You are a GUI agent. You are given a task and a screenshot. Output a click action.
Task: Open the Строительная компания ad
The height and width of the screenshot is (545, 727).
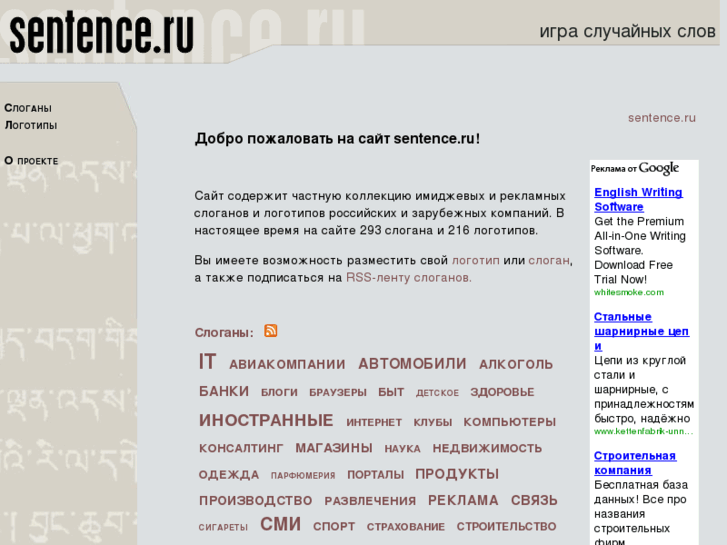tap(635, 463)
